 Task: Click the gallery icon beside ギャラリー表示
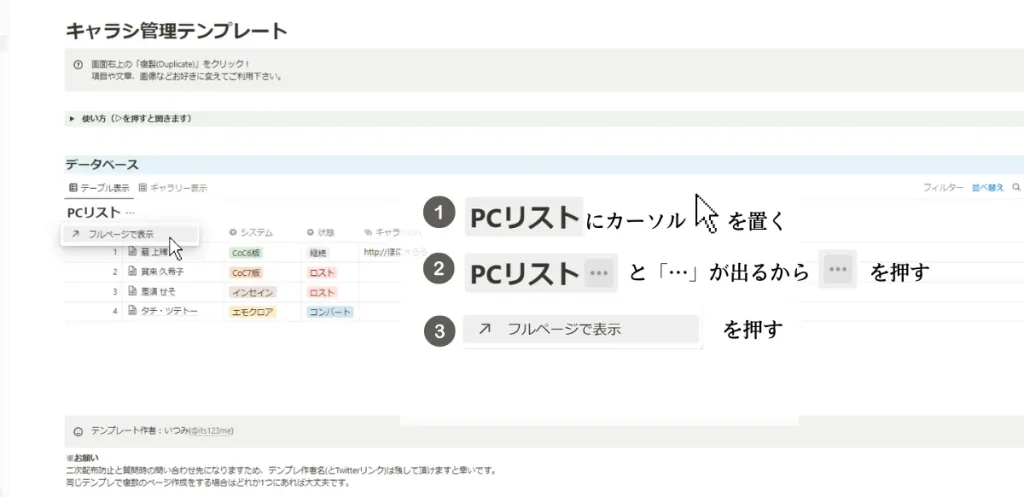[143, 188]
